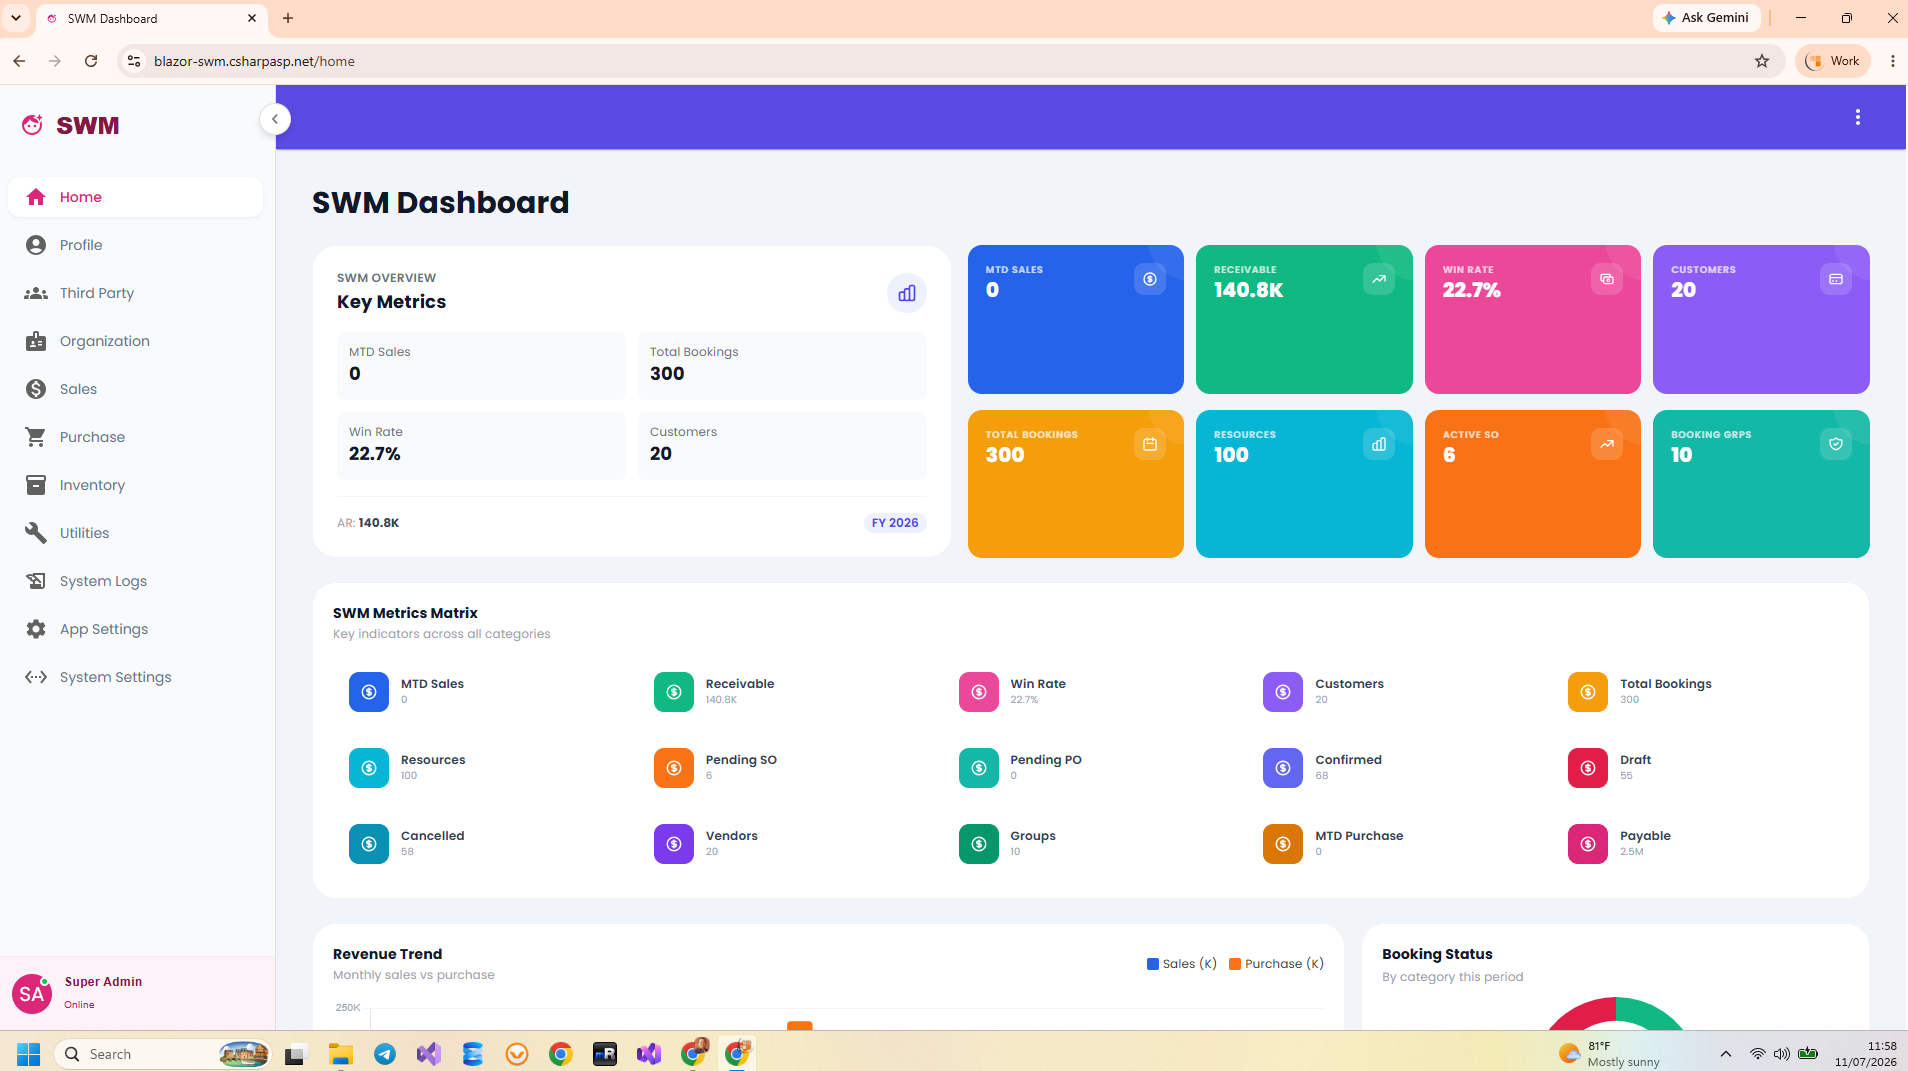Click the card icon on Customers tile
The image size is (1908, 1071).
click(1836, 279)
